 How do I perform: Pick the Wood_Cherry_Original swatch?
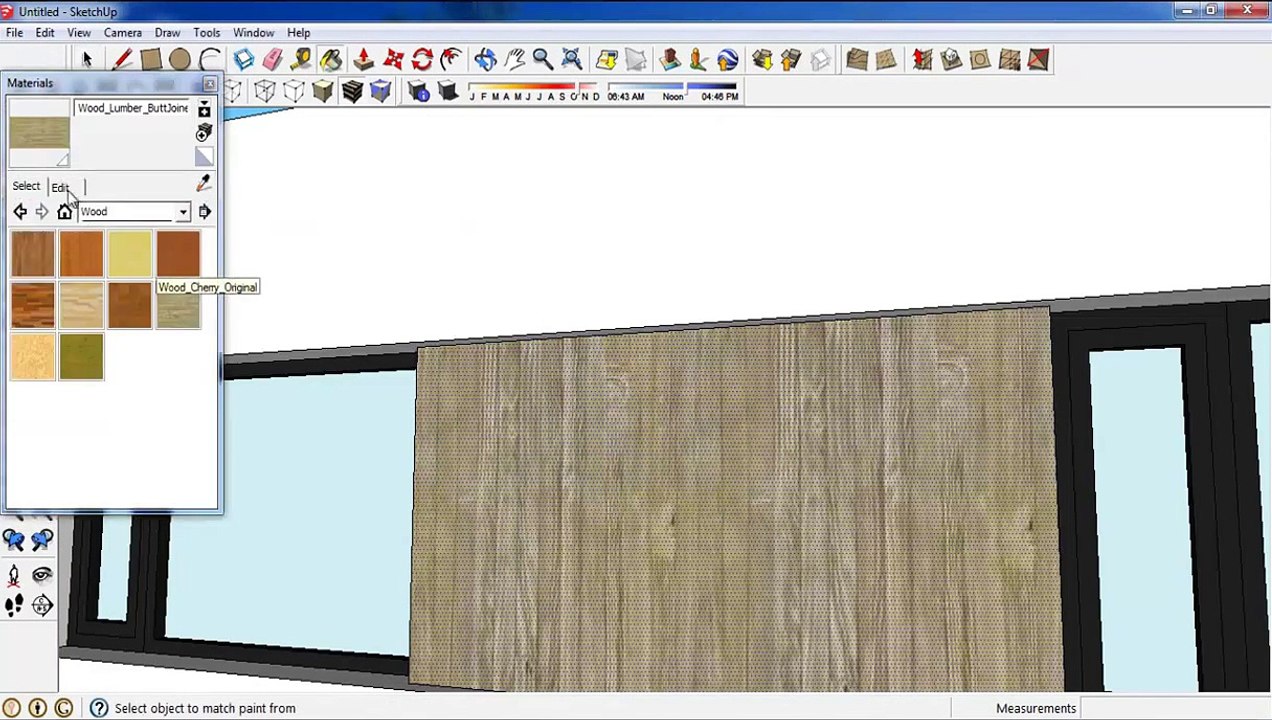(x=178, y=254)
